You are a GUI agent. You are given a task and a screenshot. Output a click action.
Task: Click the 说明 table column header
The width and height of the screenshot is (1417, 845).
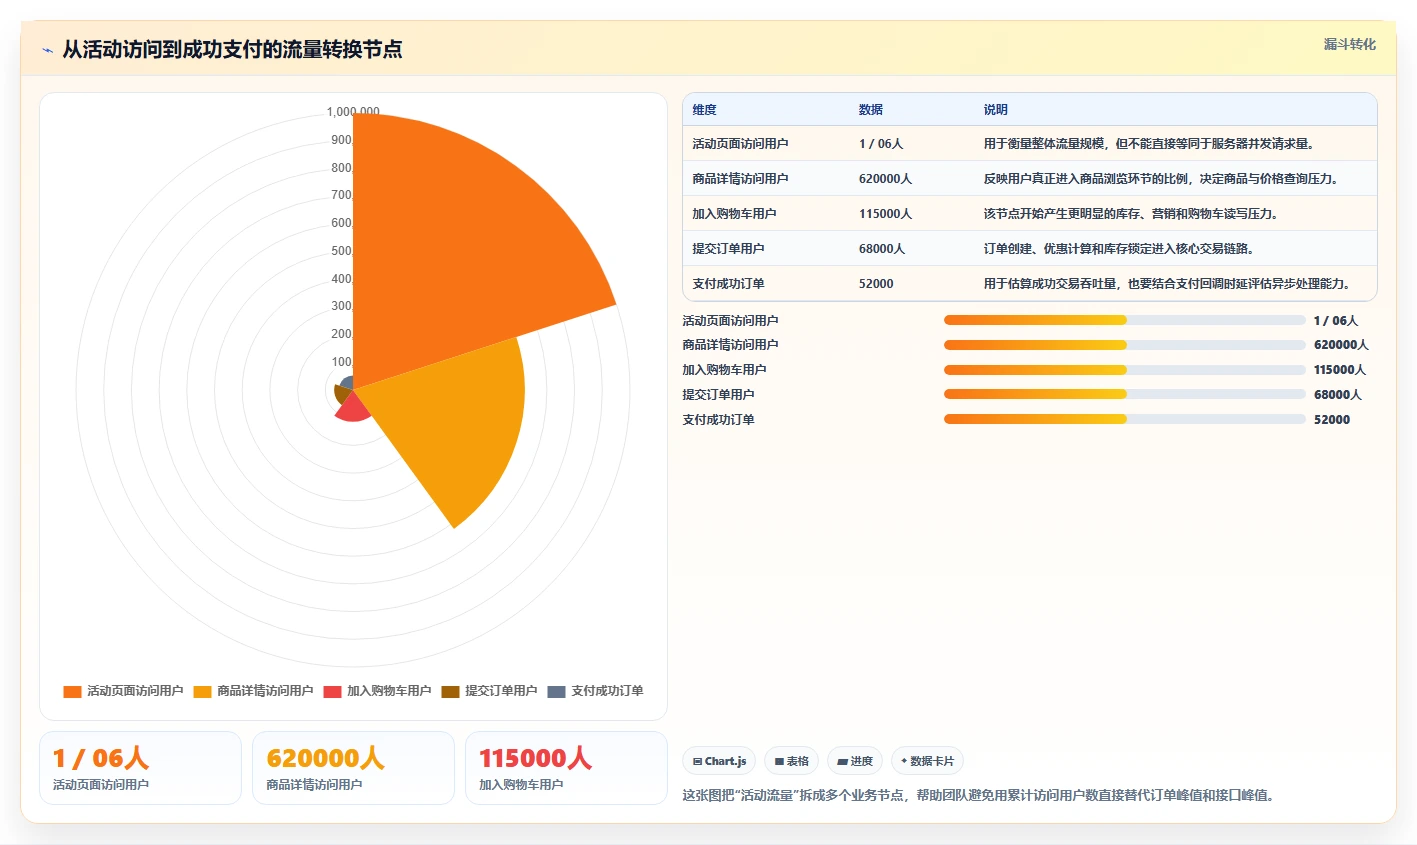point(996,110)
